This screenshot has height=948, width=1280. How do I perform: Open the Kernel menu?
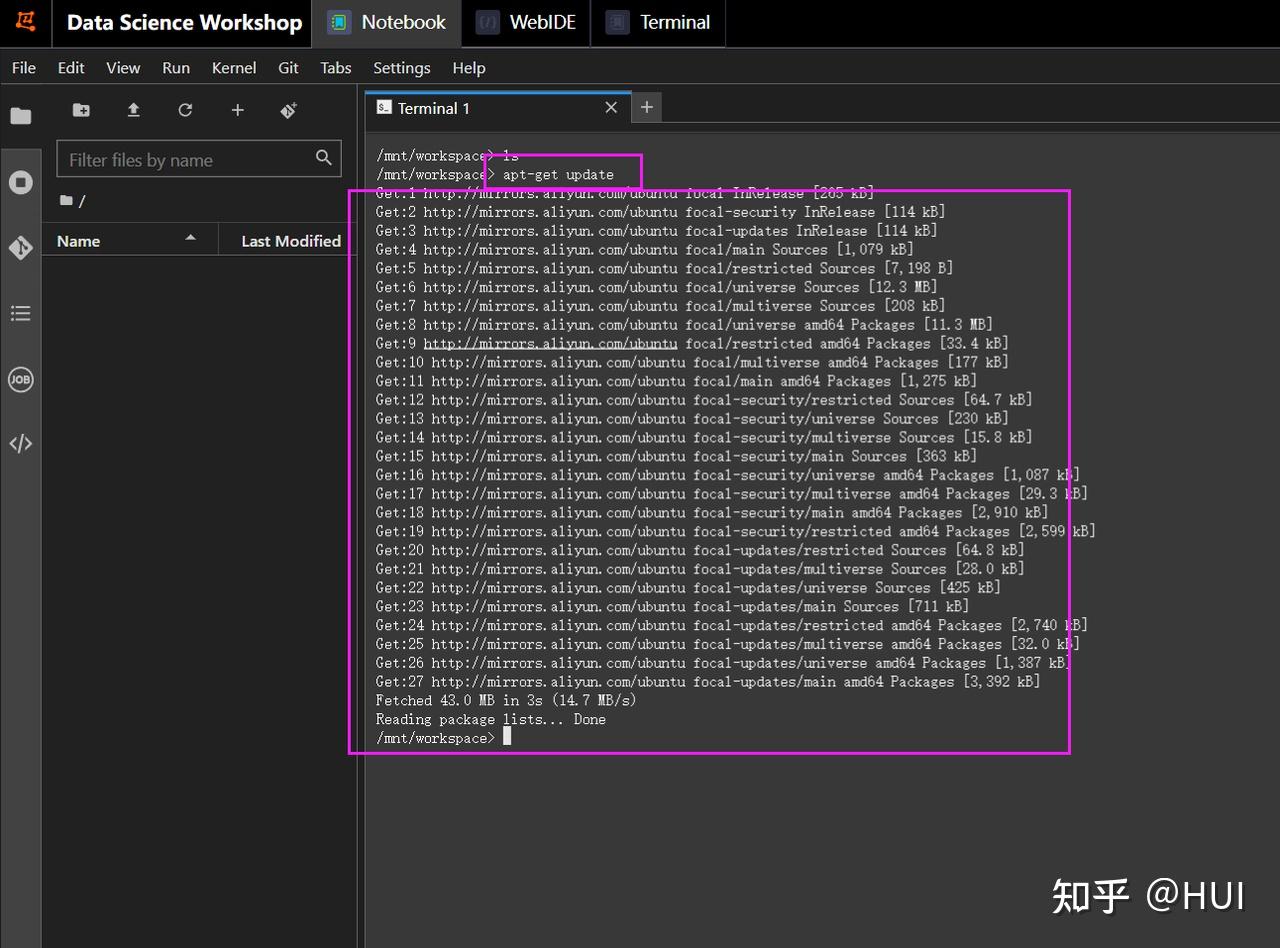coord(234,68)
